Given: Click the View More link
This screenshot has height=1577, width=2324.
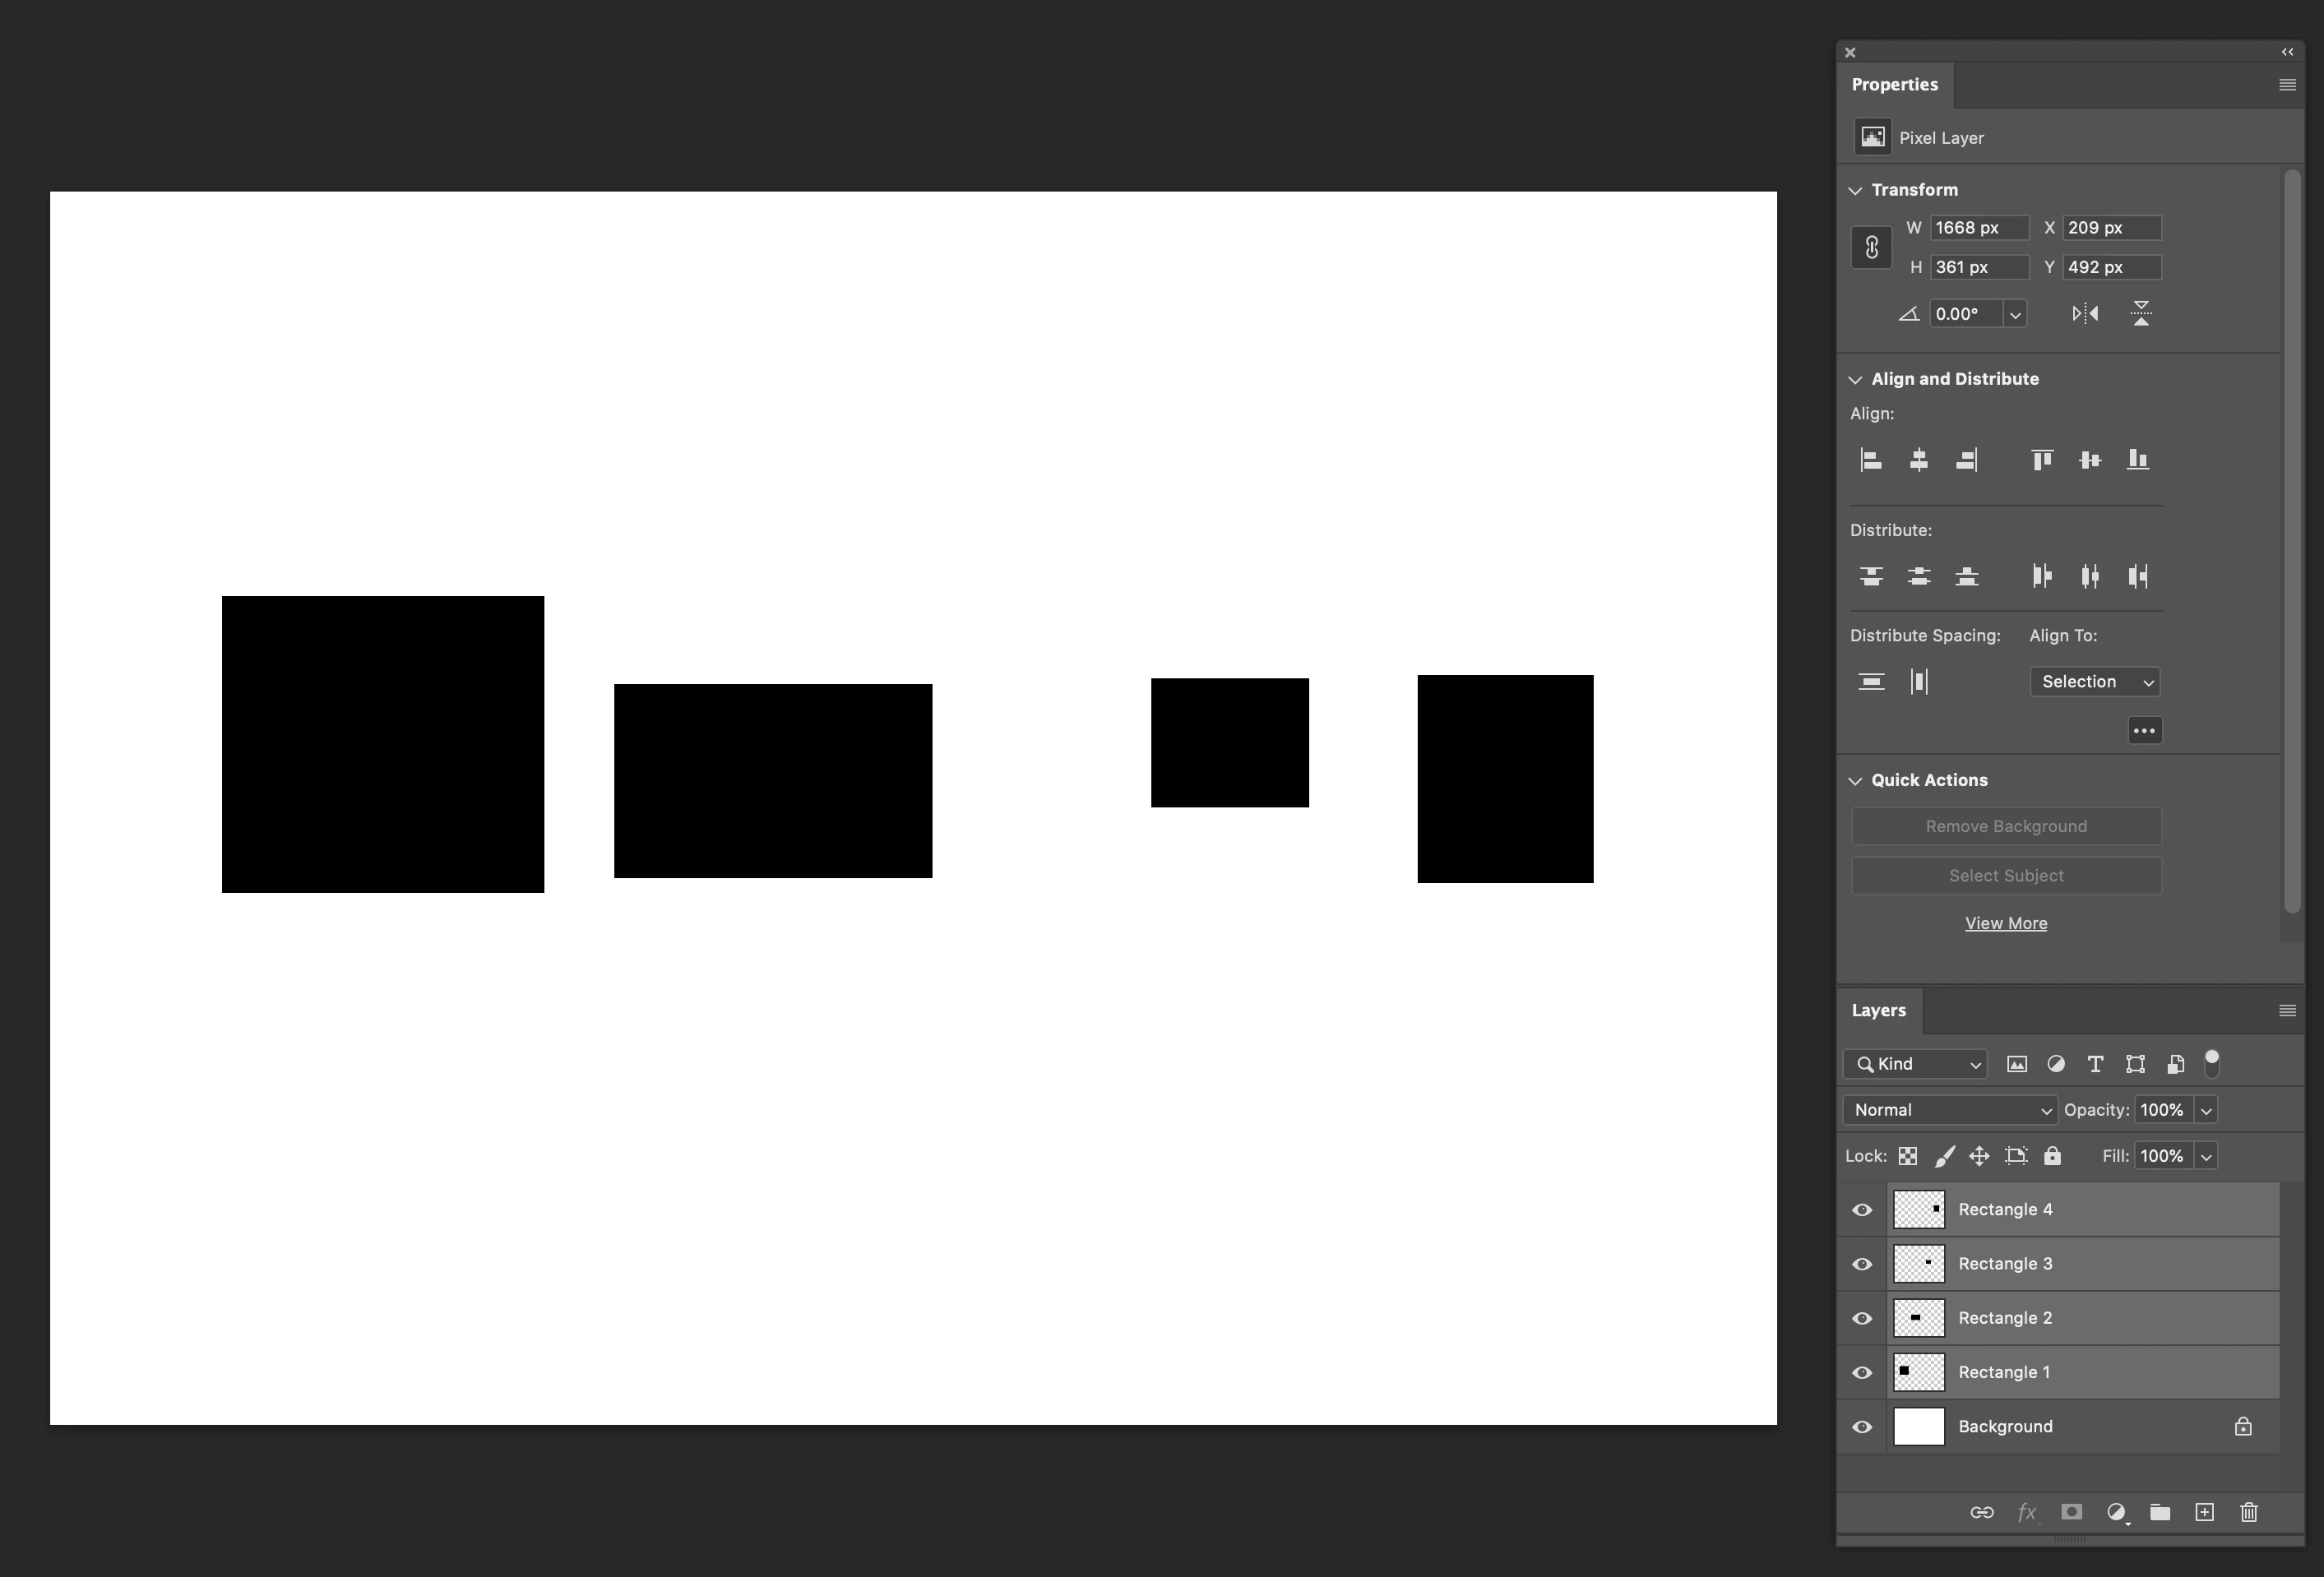Looking at the screenshot, I should pos(2005,924).
